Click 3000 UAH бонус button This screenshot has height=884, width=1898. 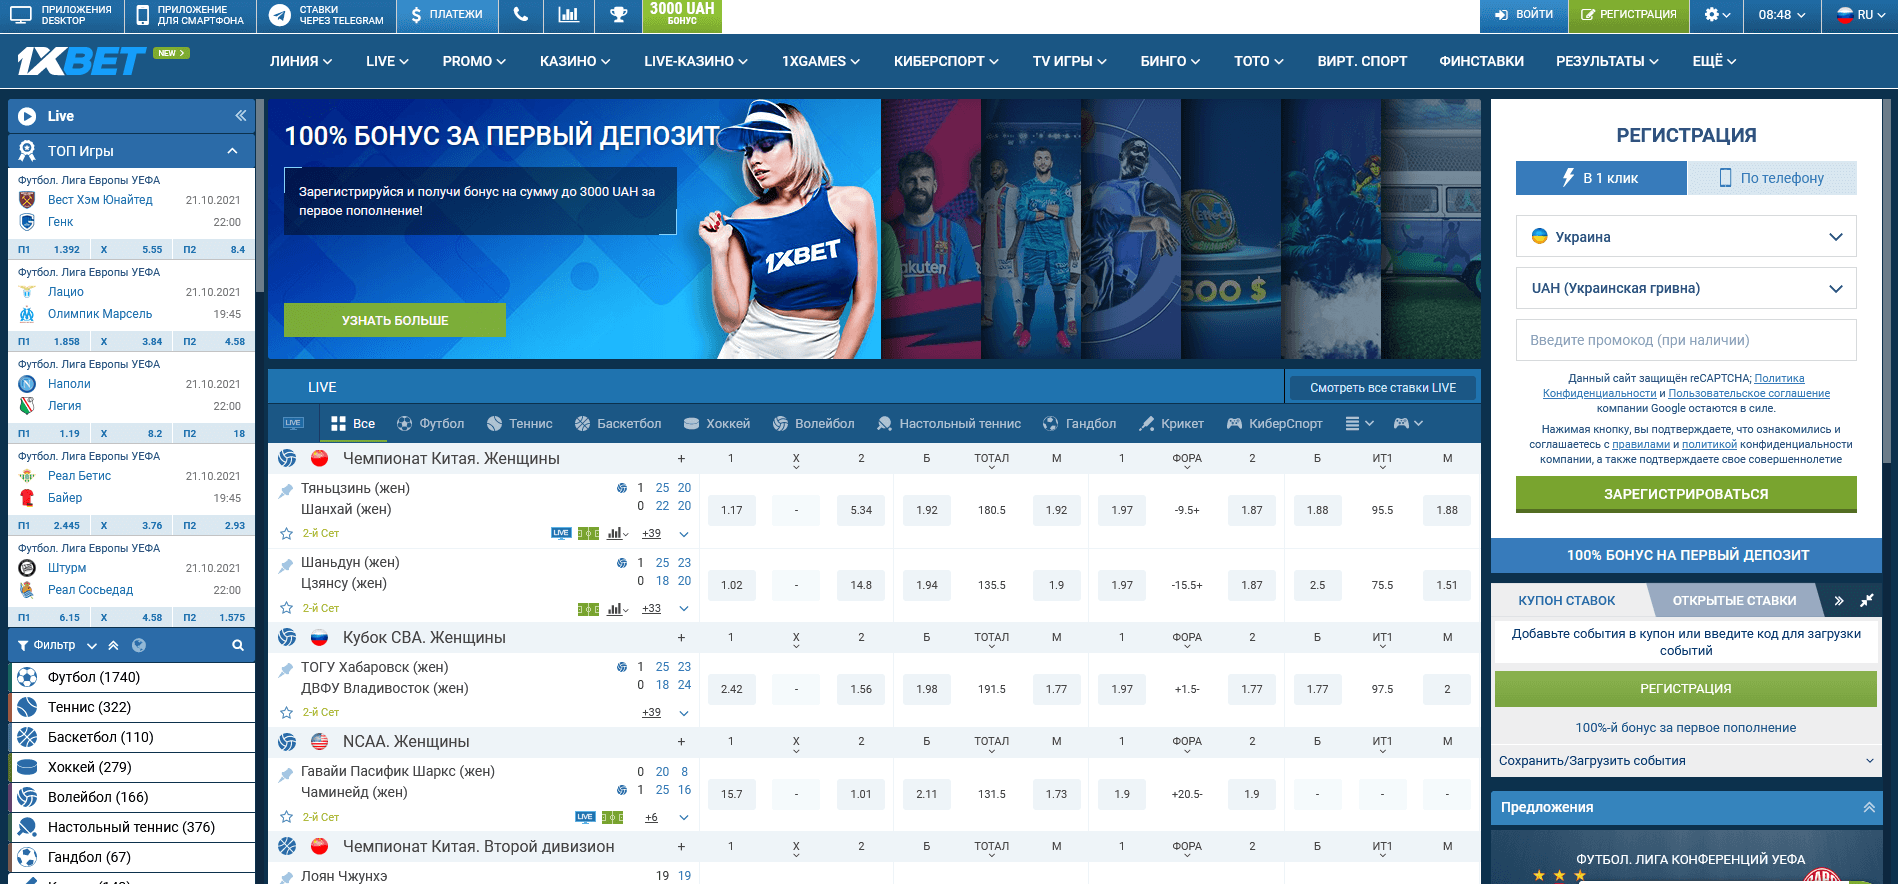(682, 15)
